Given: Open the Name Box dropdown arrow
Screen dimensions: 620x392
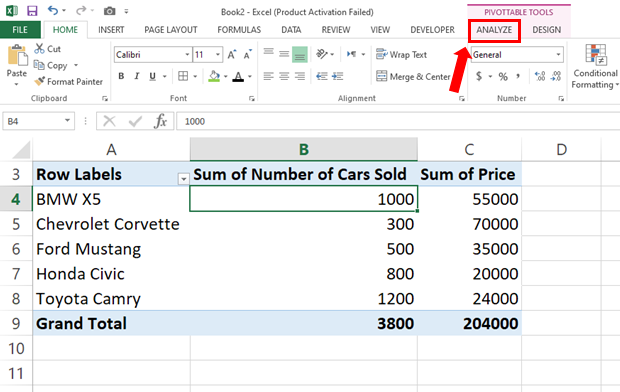Looking at the screenshot, I should tap(67, 121).
